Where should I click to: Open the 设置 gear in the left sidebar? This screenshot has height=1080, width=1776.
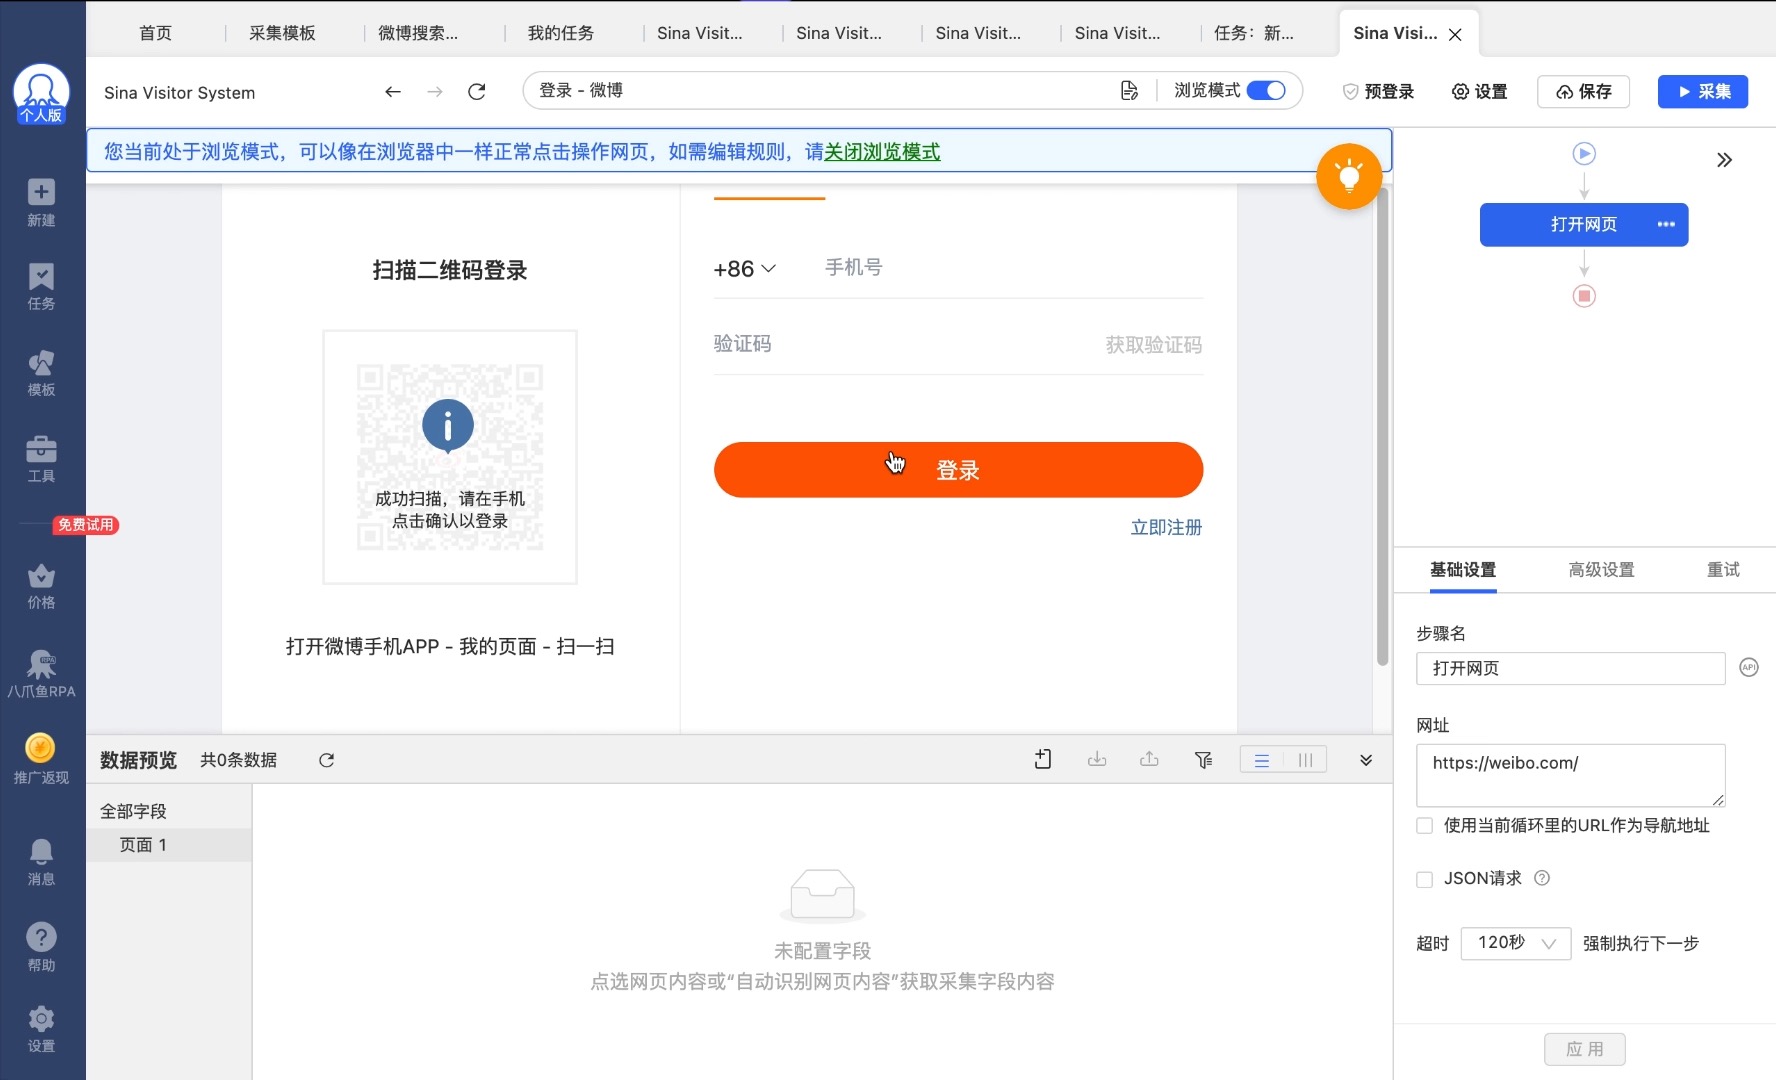pos(41,1030)
